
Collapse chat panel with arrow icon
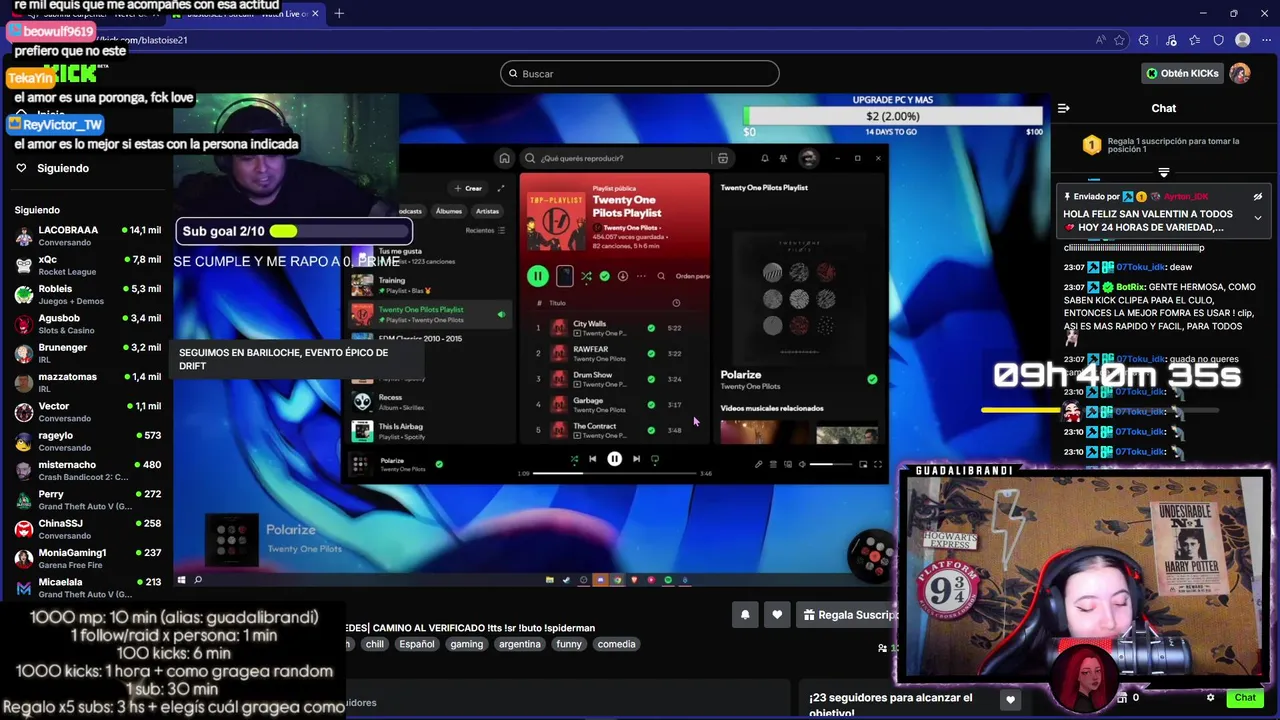(1064, 108)
